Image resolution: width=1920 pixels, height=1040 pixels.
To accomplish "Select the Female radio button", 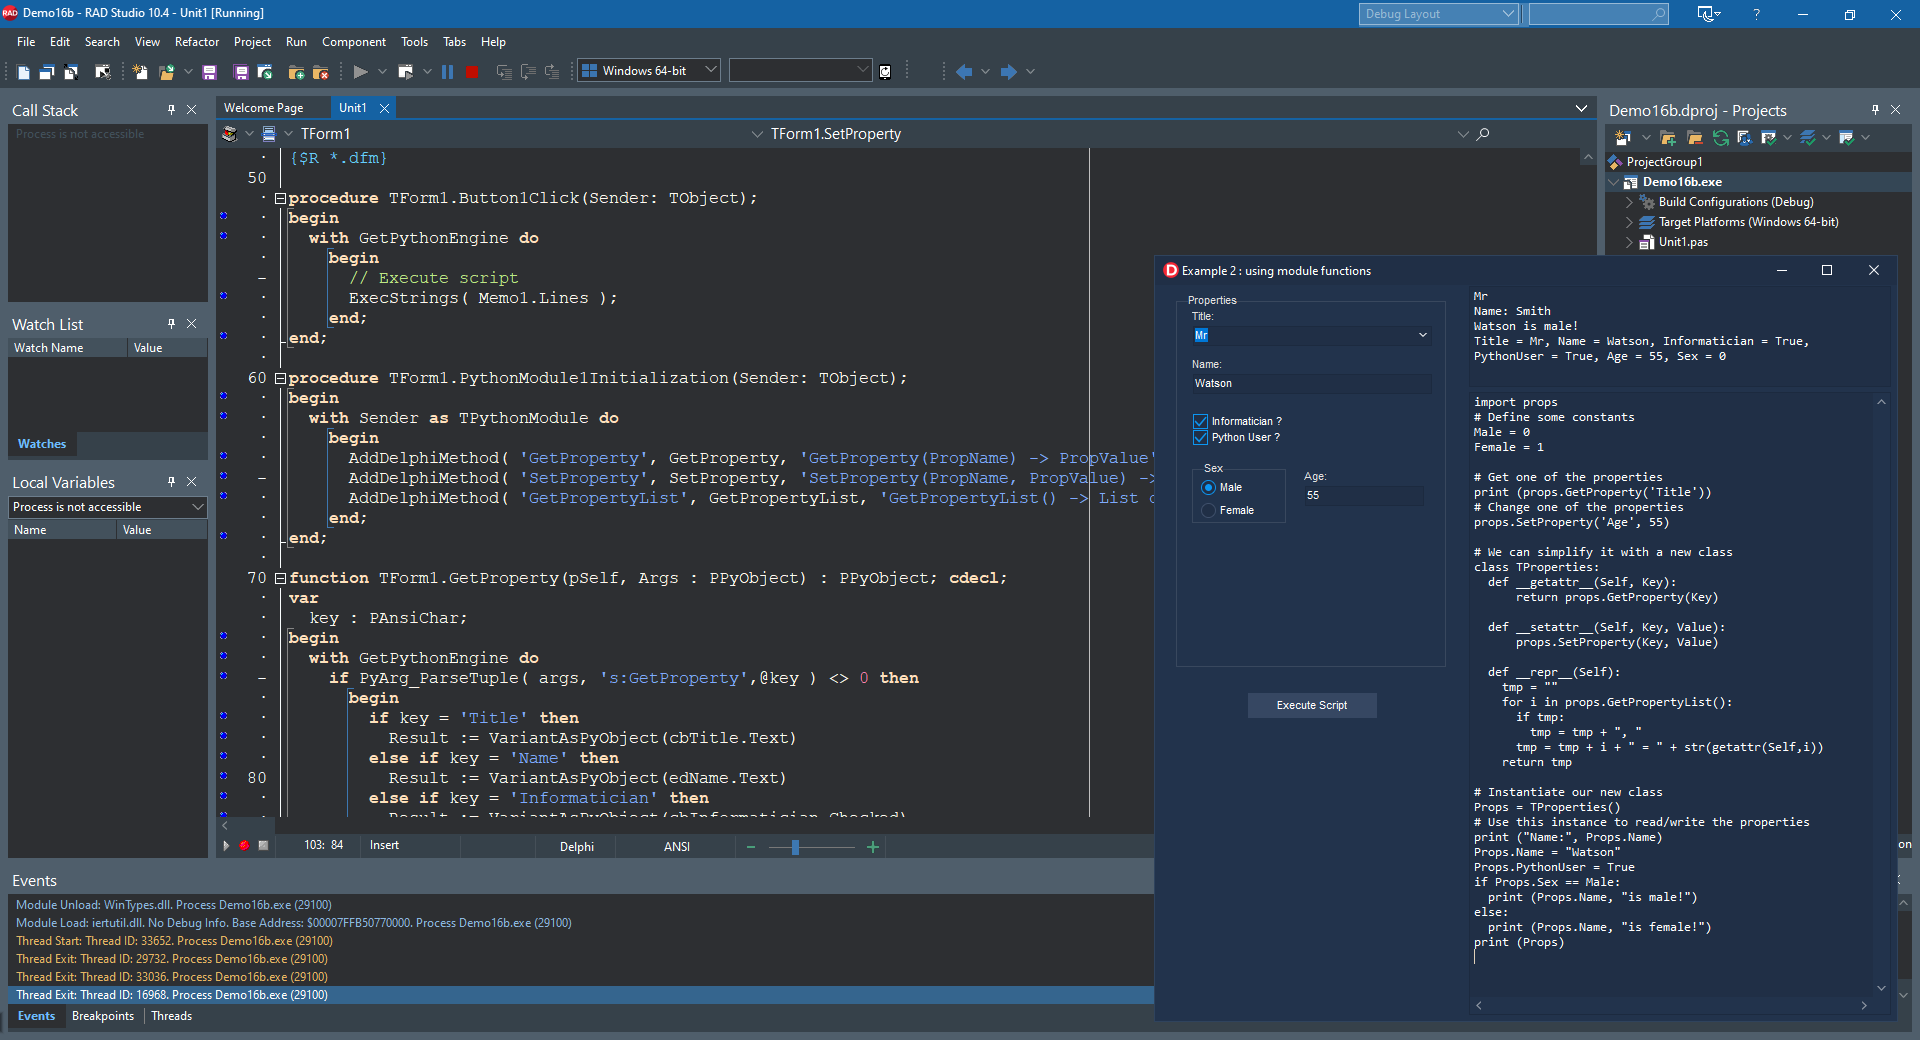I will [1208, 511].
